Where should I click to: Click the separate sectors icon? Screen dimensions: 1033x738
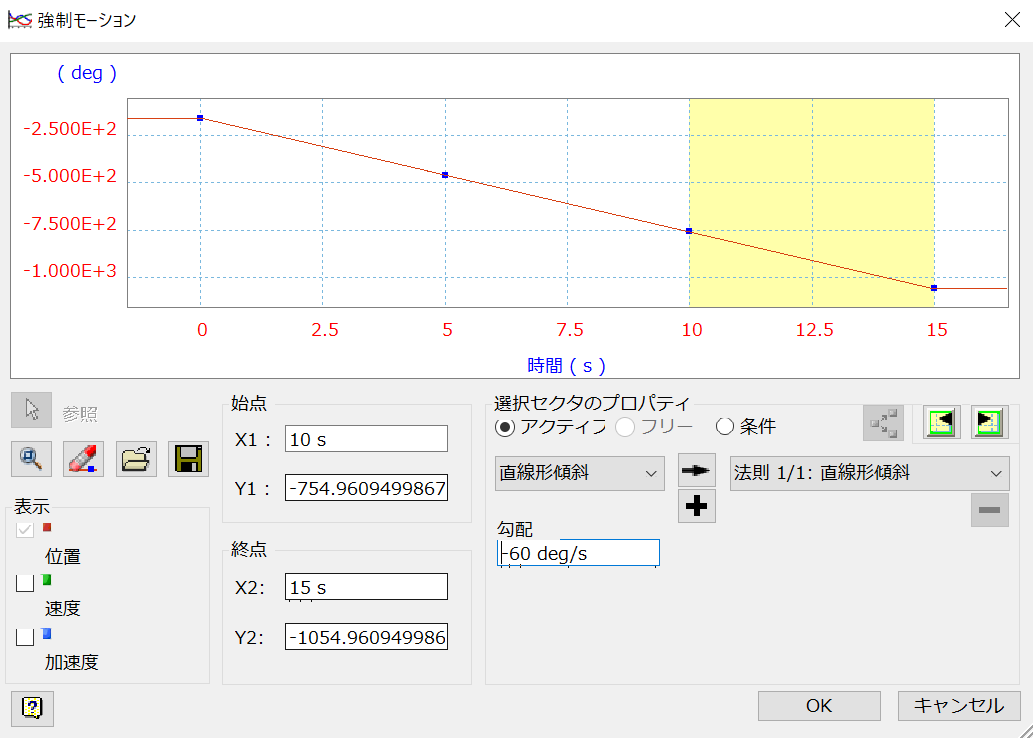(883, 422)
